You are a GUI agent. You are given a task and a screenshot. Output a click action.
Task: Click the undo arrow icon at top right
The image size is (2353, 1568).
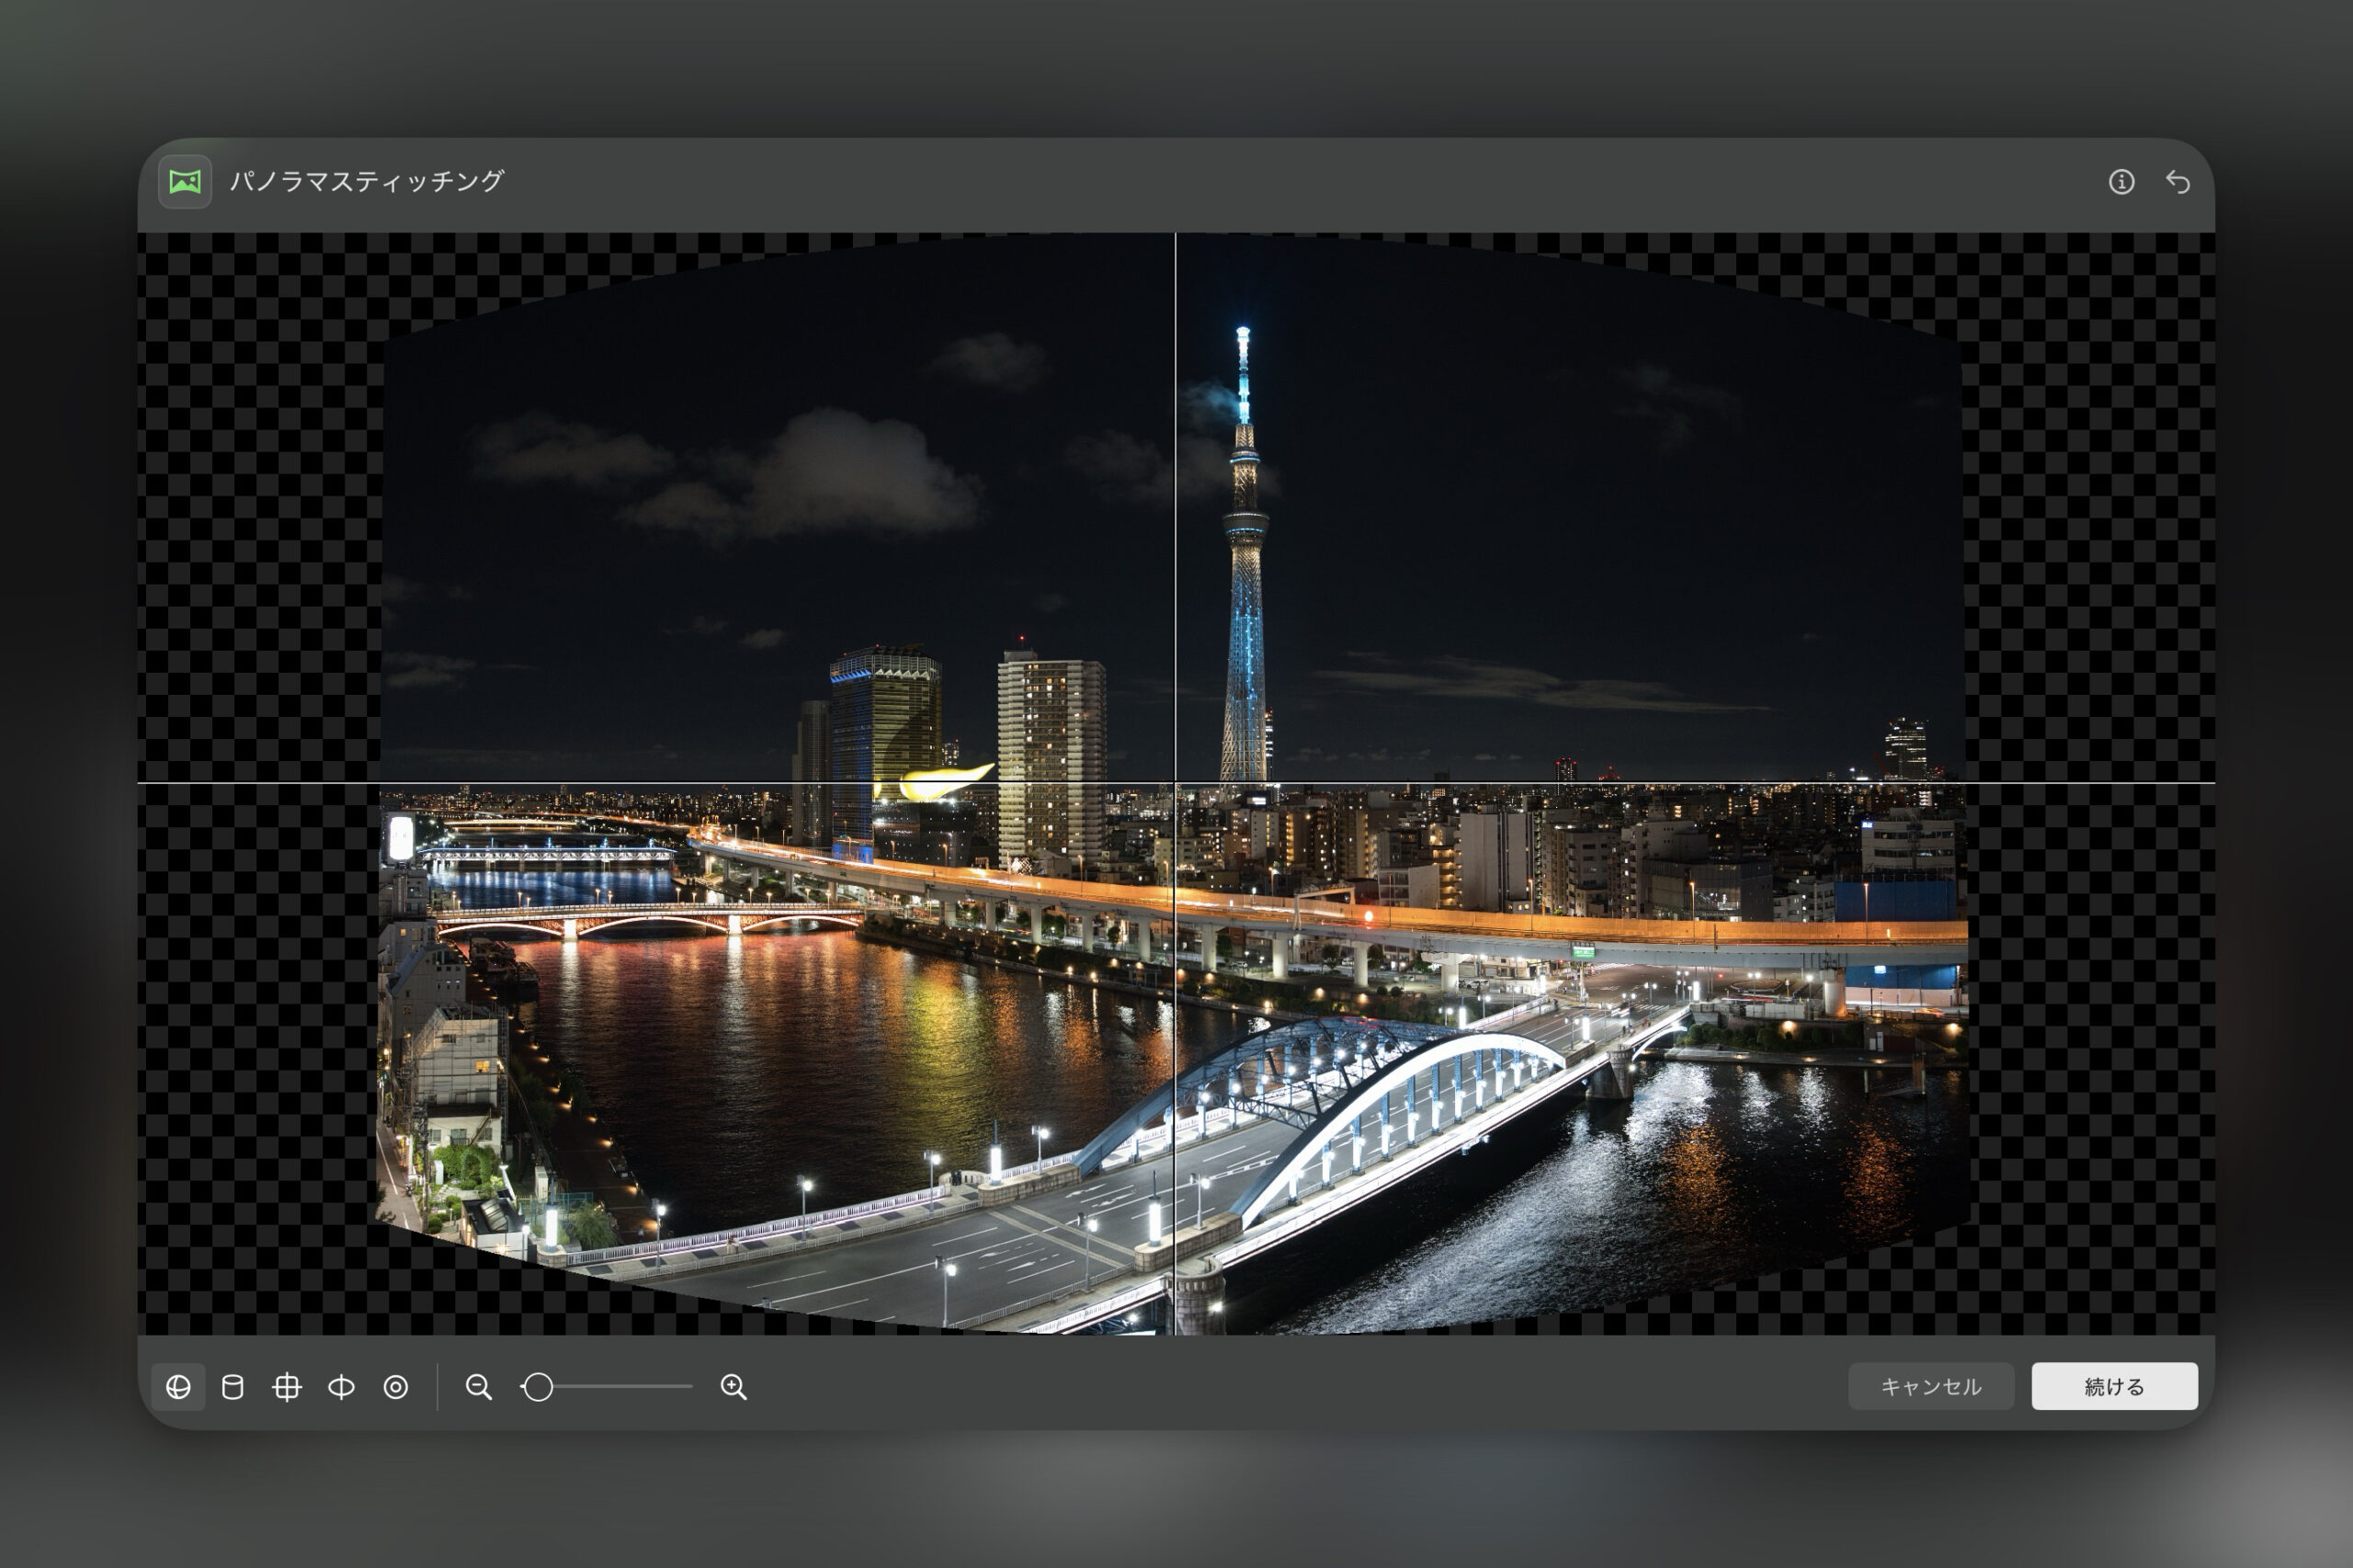point(2177,182)
